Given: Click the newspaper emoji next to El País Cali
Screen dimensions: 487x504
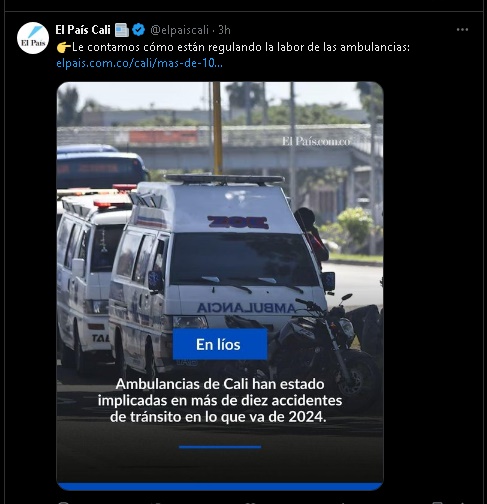Looking at the screenshot, I should (x=122, y=30).
